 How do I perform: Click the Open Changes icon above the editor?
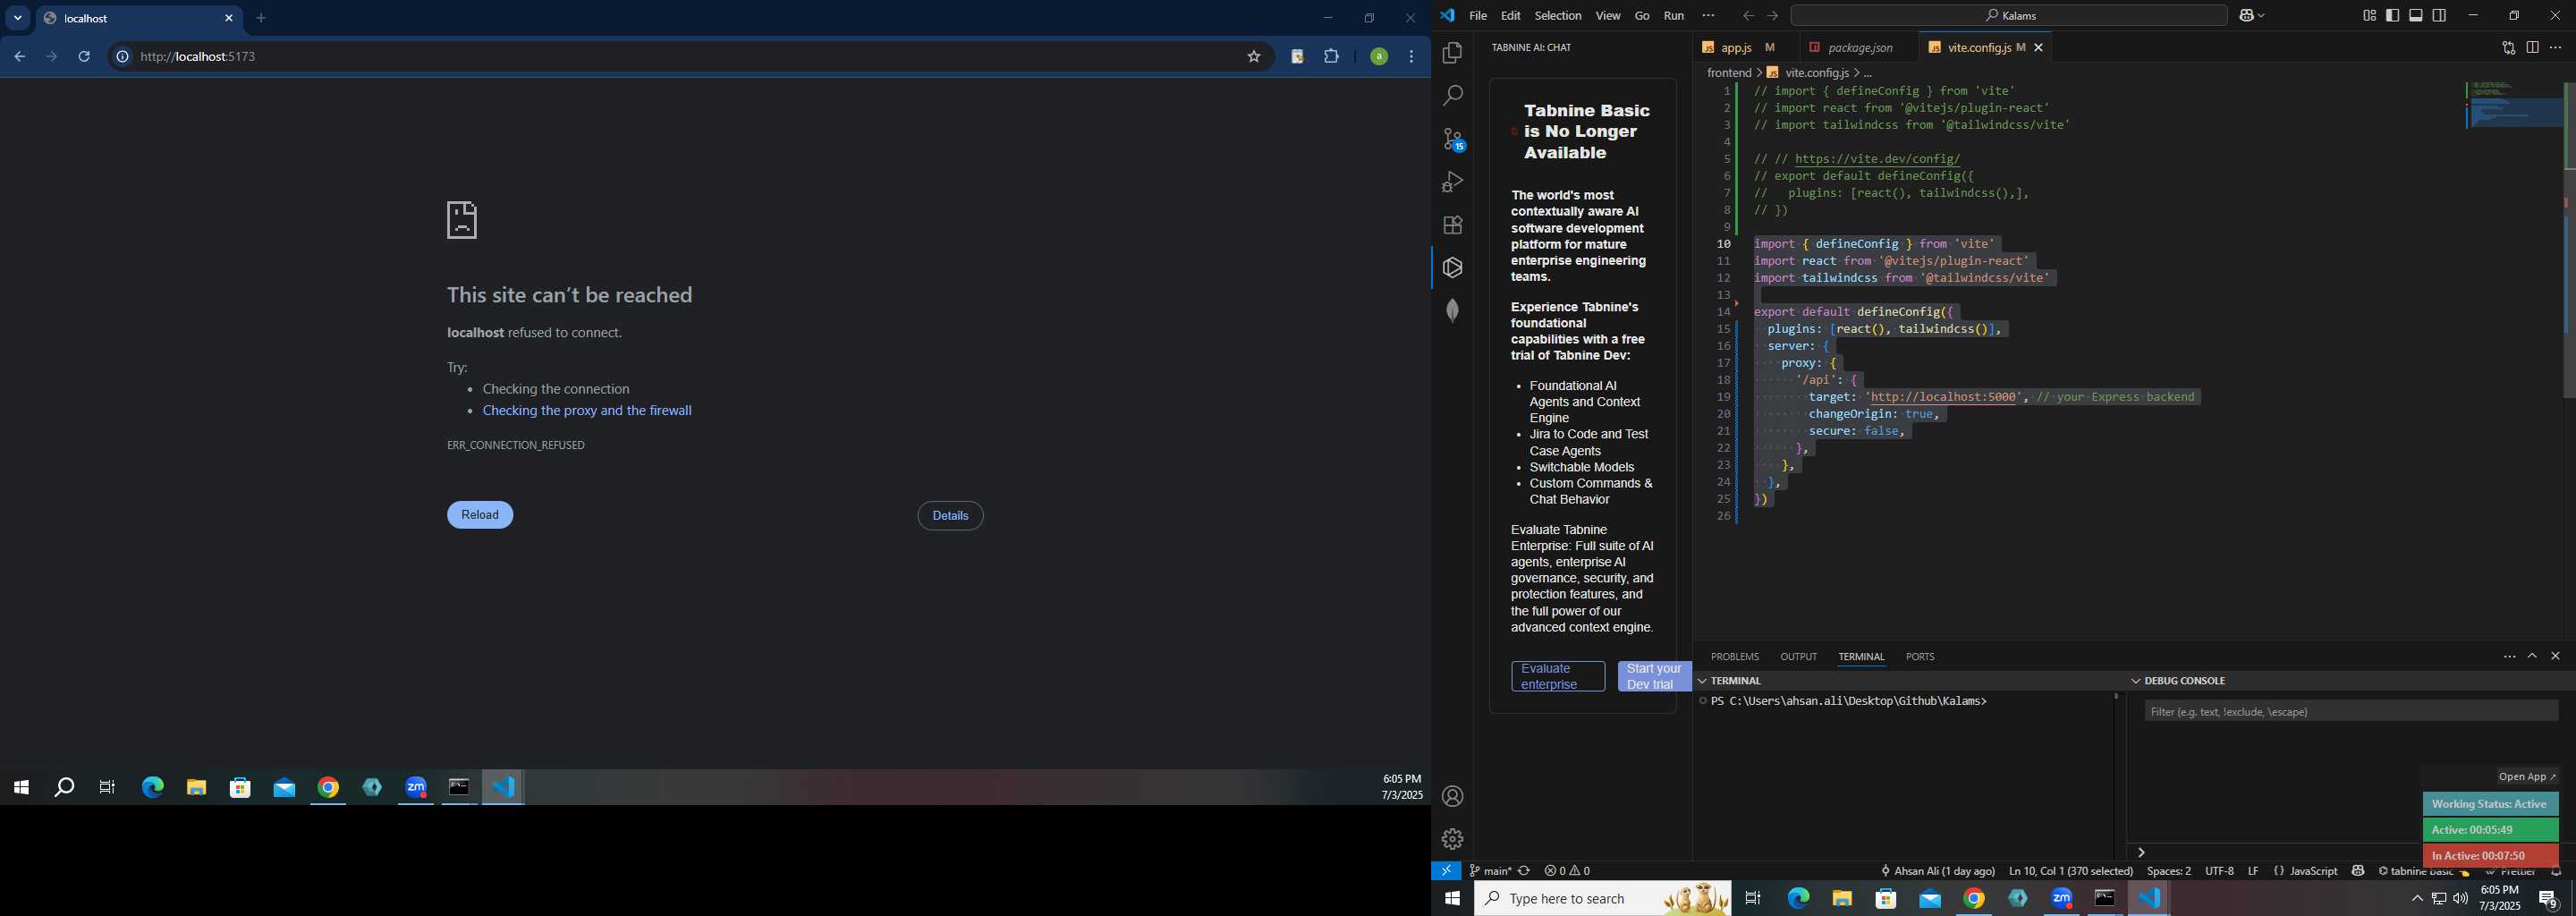pos(2508,48)
